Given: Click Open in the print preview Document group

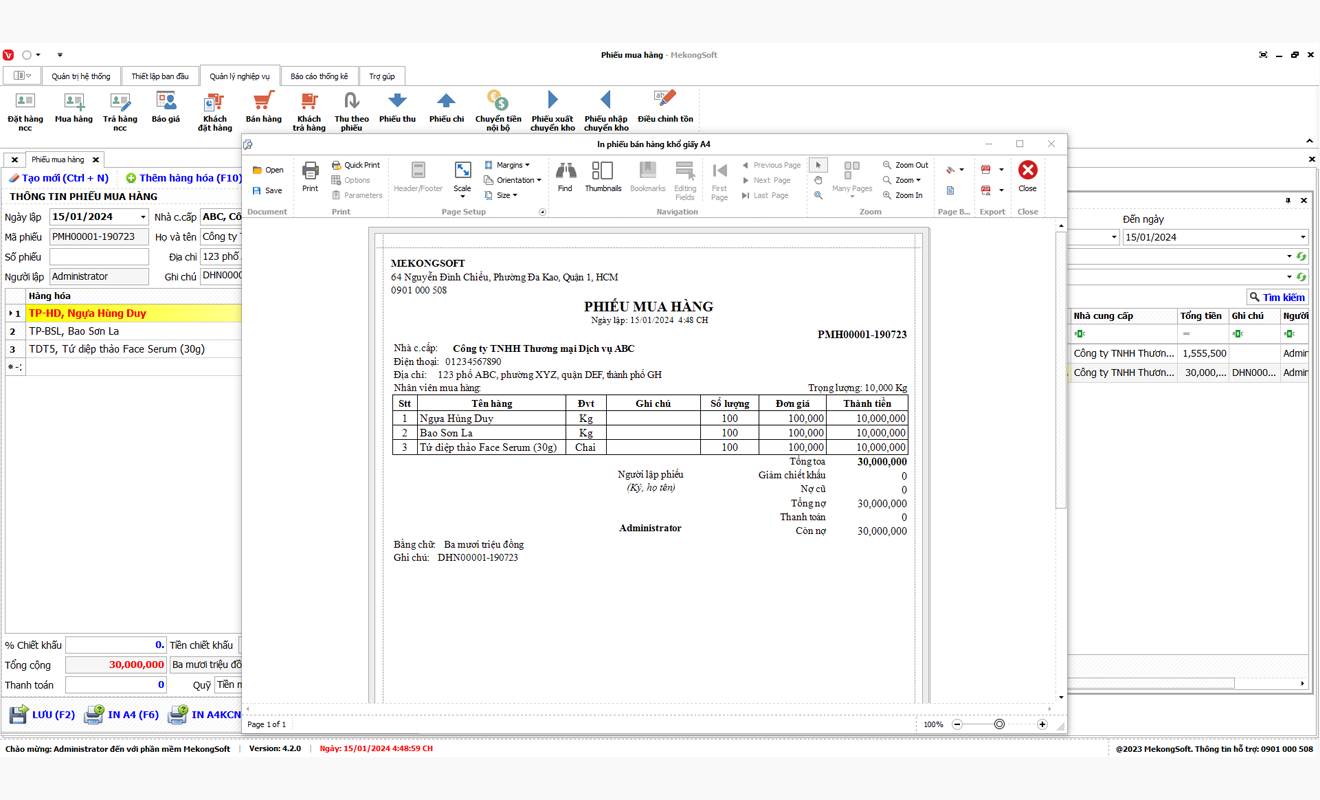Looking at the screenshot, I should (x=267, y=170).
